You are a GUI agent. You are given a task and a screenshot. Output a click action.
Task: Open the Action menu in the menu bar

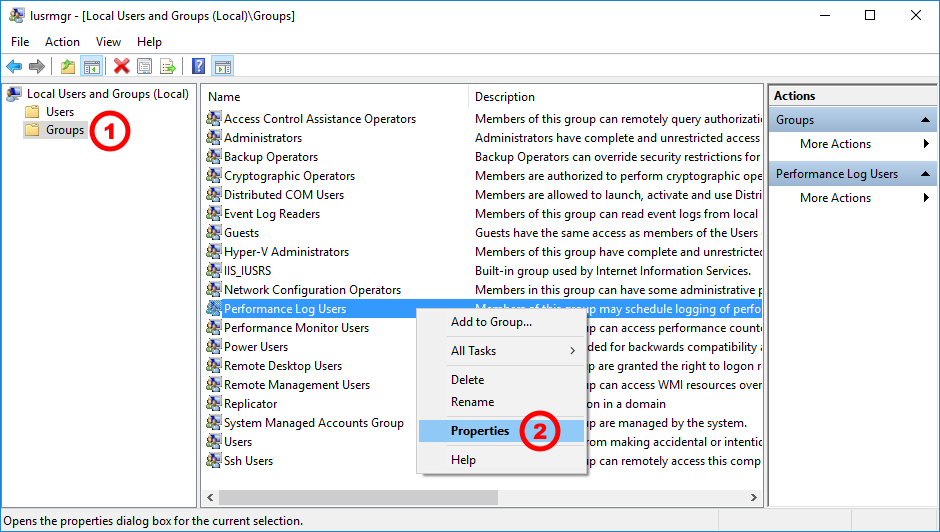(x=62, y=42)
